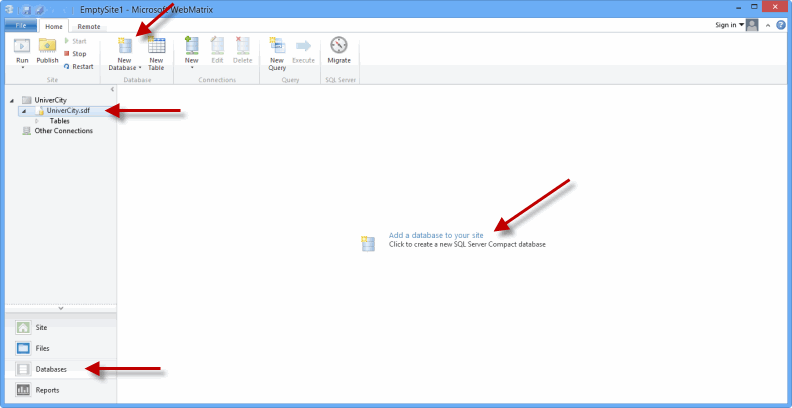Collapse the UniverCity root node
792x408 pixels.
pyautogui.click(x=12, y=100)
